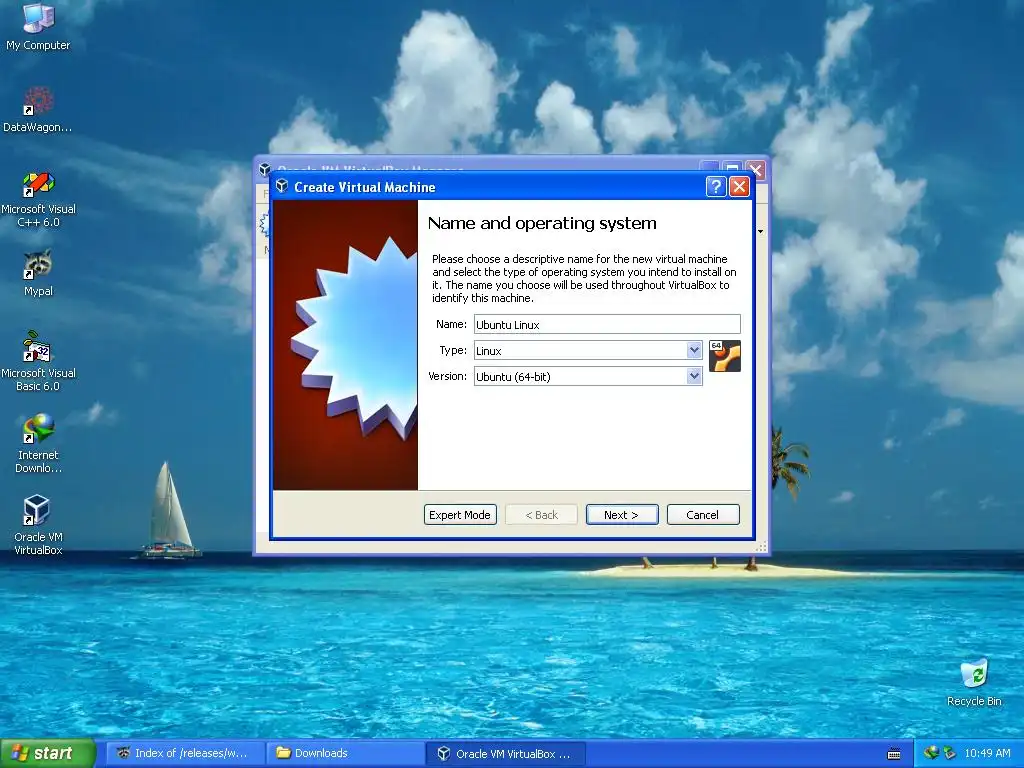
Task: Click the safely remove hardware tray icon
Action: (x=949, y=753)
